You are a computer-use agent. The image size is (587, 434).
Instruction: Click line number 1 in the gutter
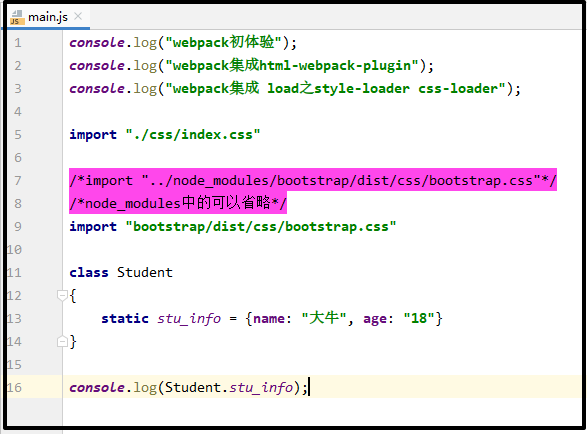18,43
